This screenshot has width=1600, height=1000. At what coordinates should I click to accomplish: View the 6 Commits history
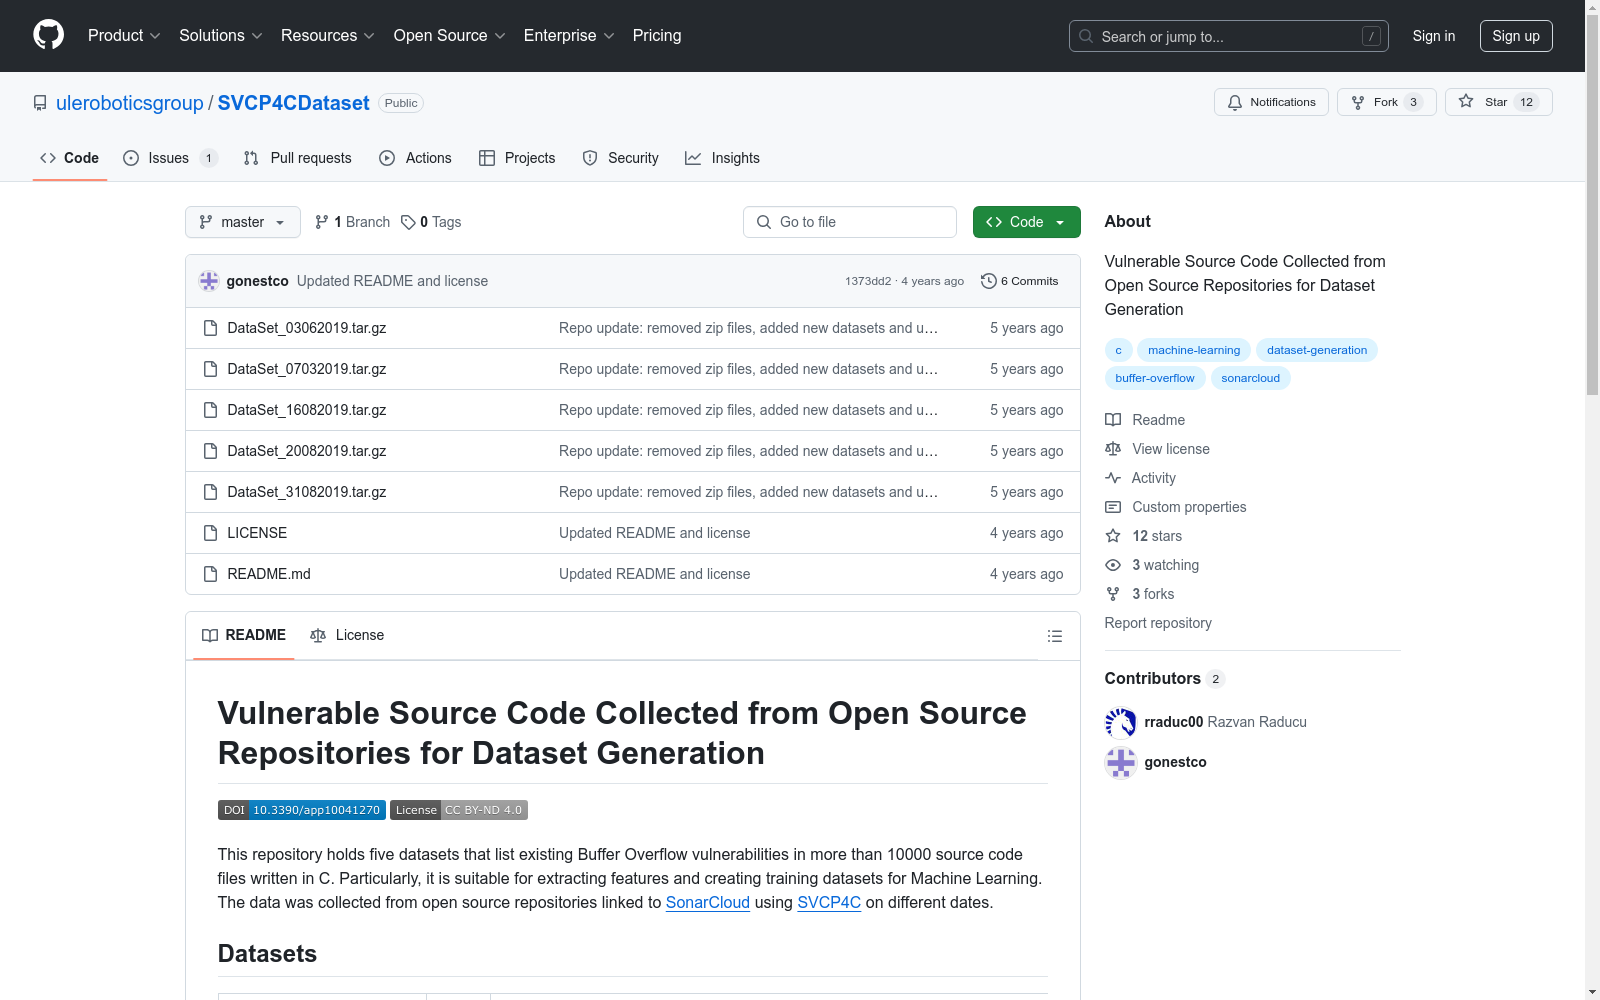pyautogui.click(x=1020, y=281)
